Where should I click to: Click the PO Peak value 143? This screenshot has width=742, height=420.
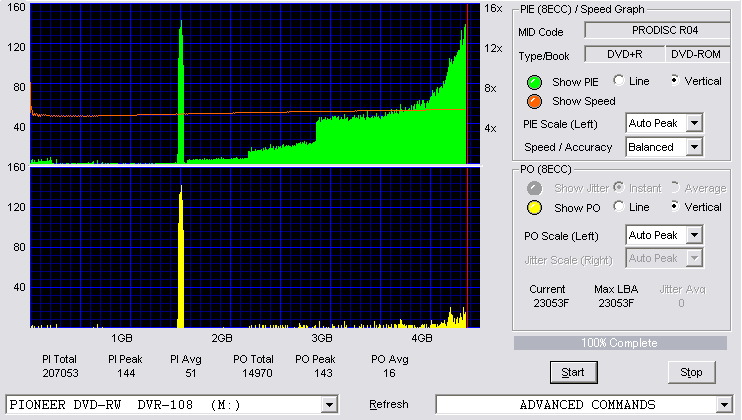click(x=323, y=374)
